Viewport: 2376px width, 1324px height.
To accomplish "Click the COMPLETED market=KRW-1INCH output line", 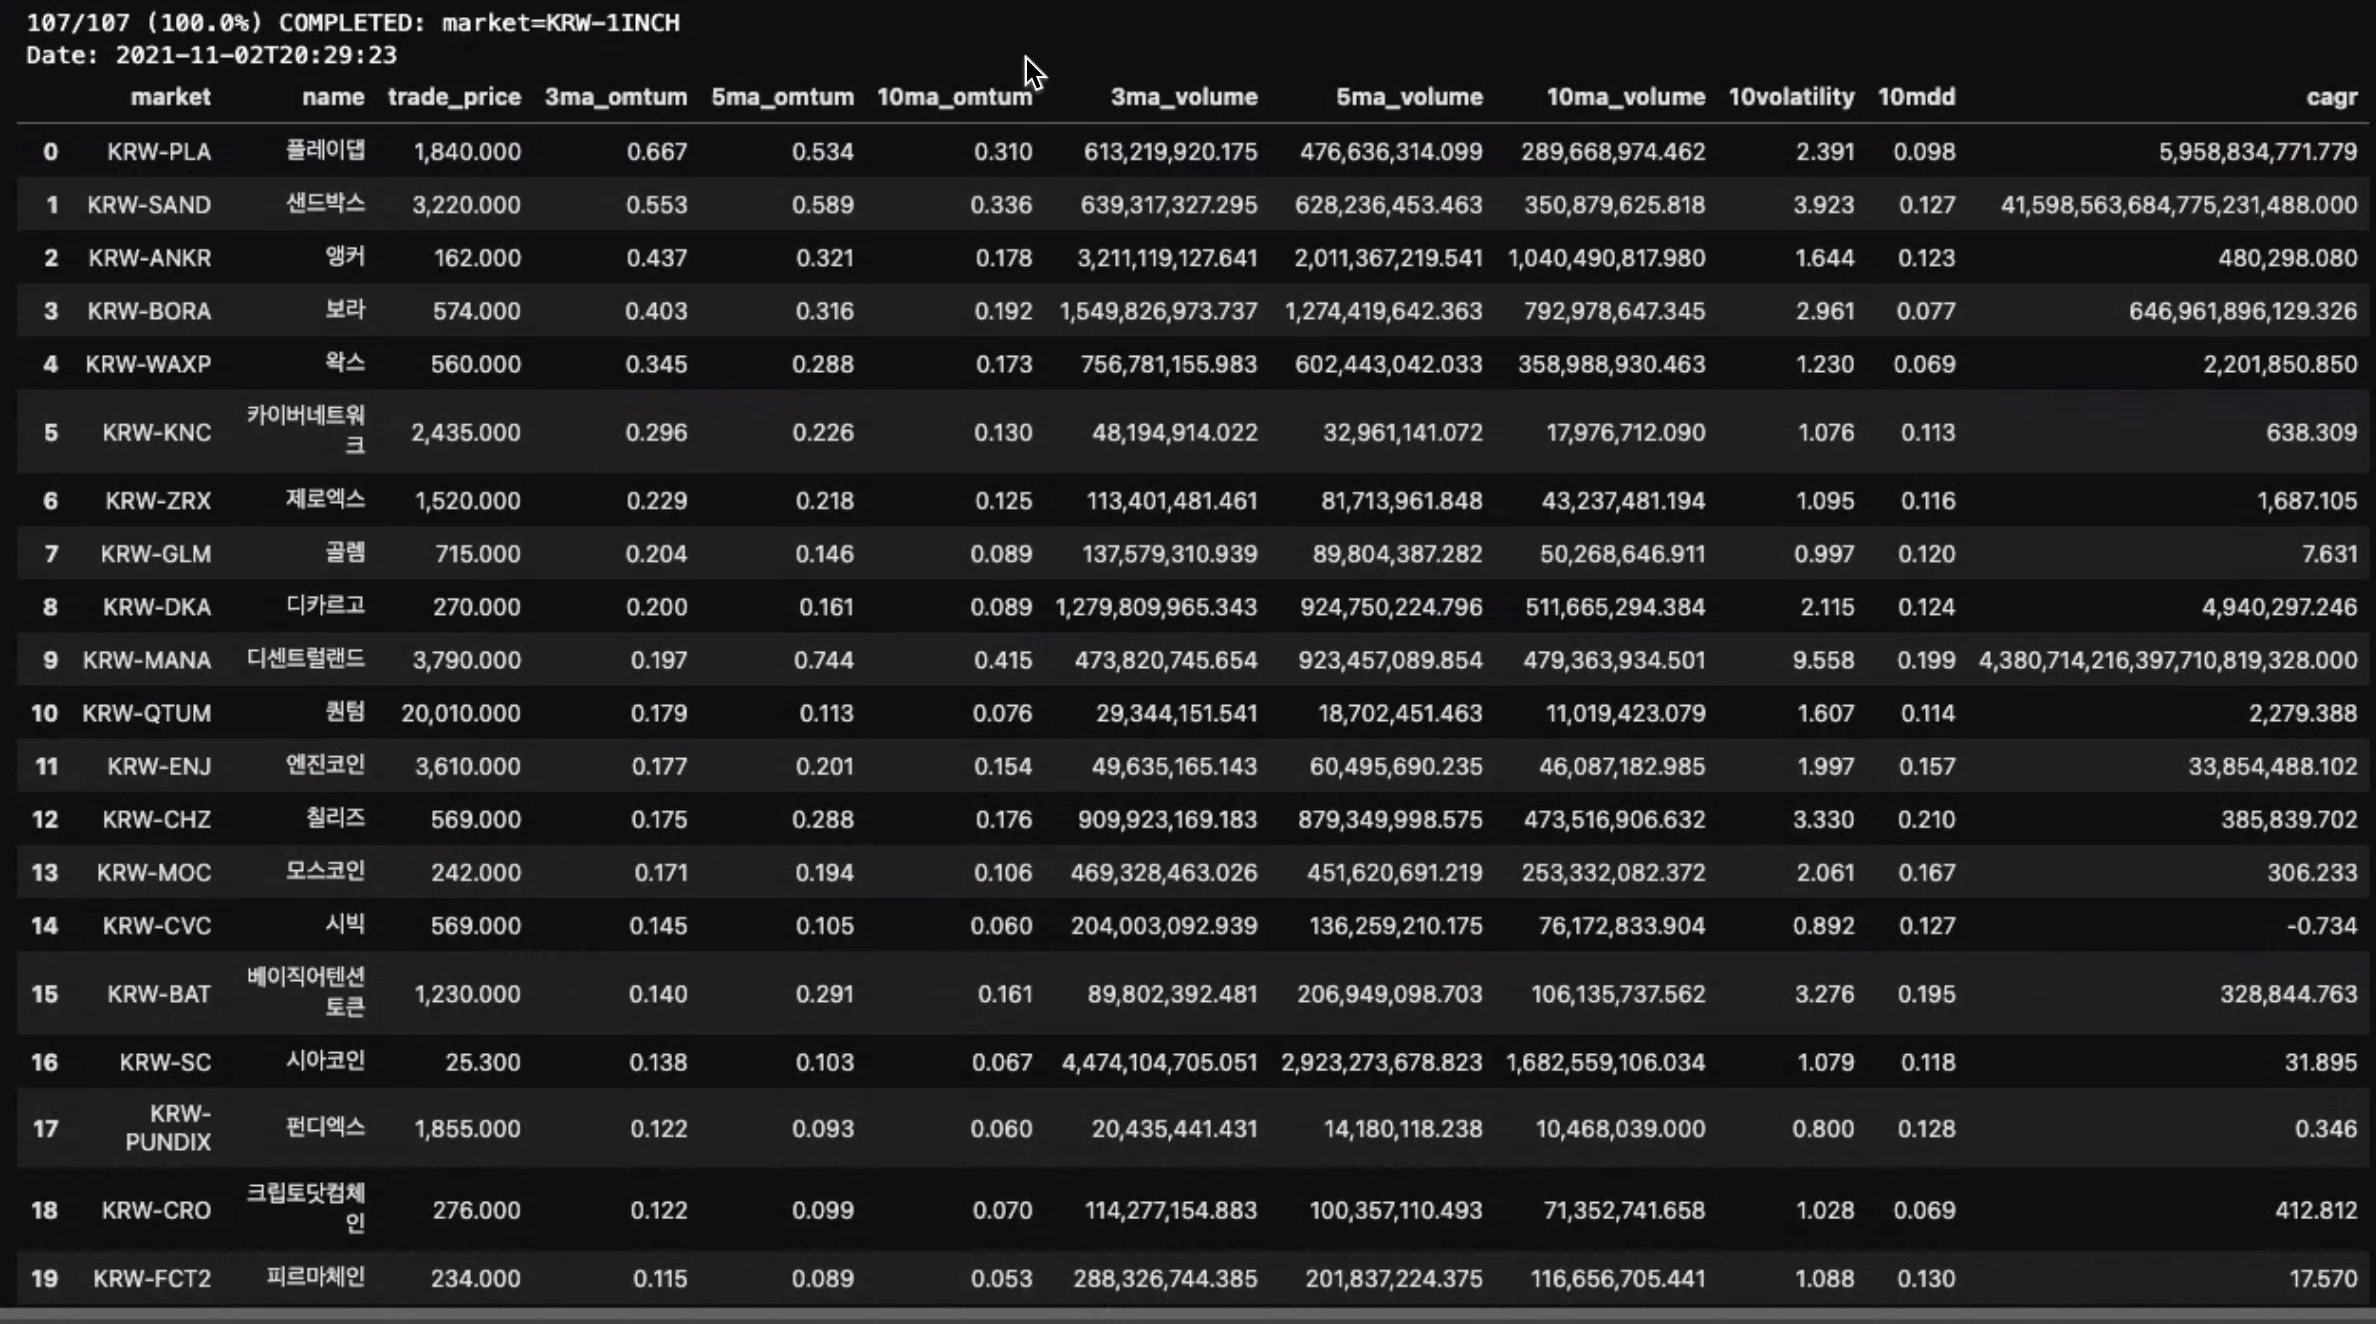I will pyautogui.click(x=353, y=22).
